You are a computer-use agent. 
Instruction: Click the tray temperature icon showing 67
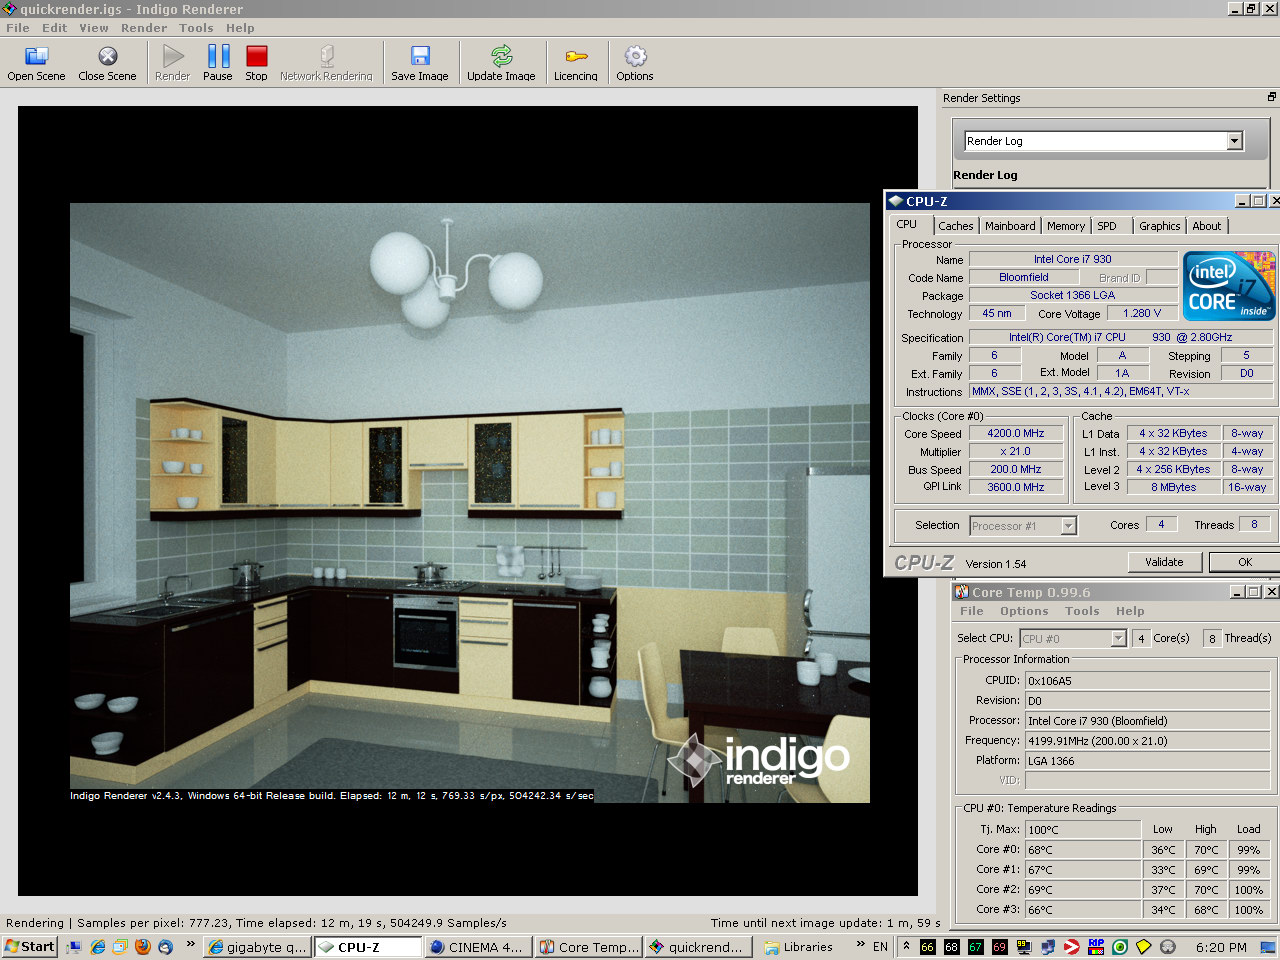pos(975,947)
